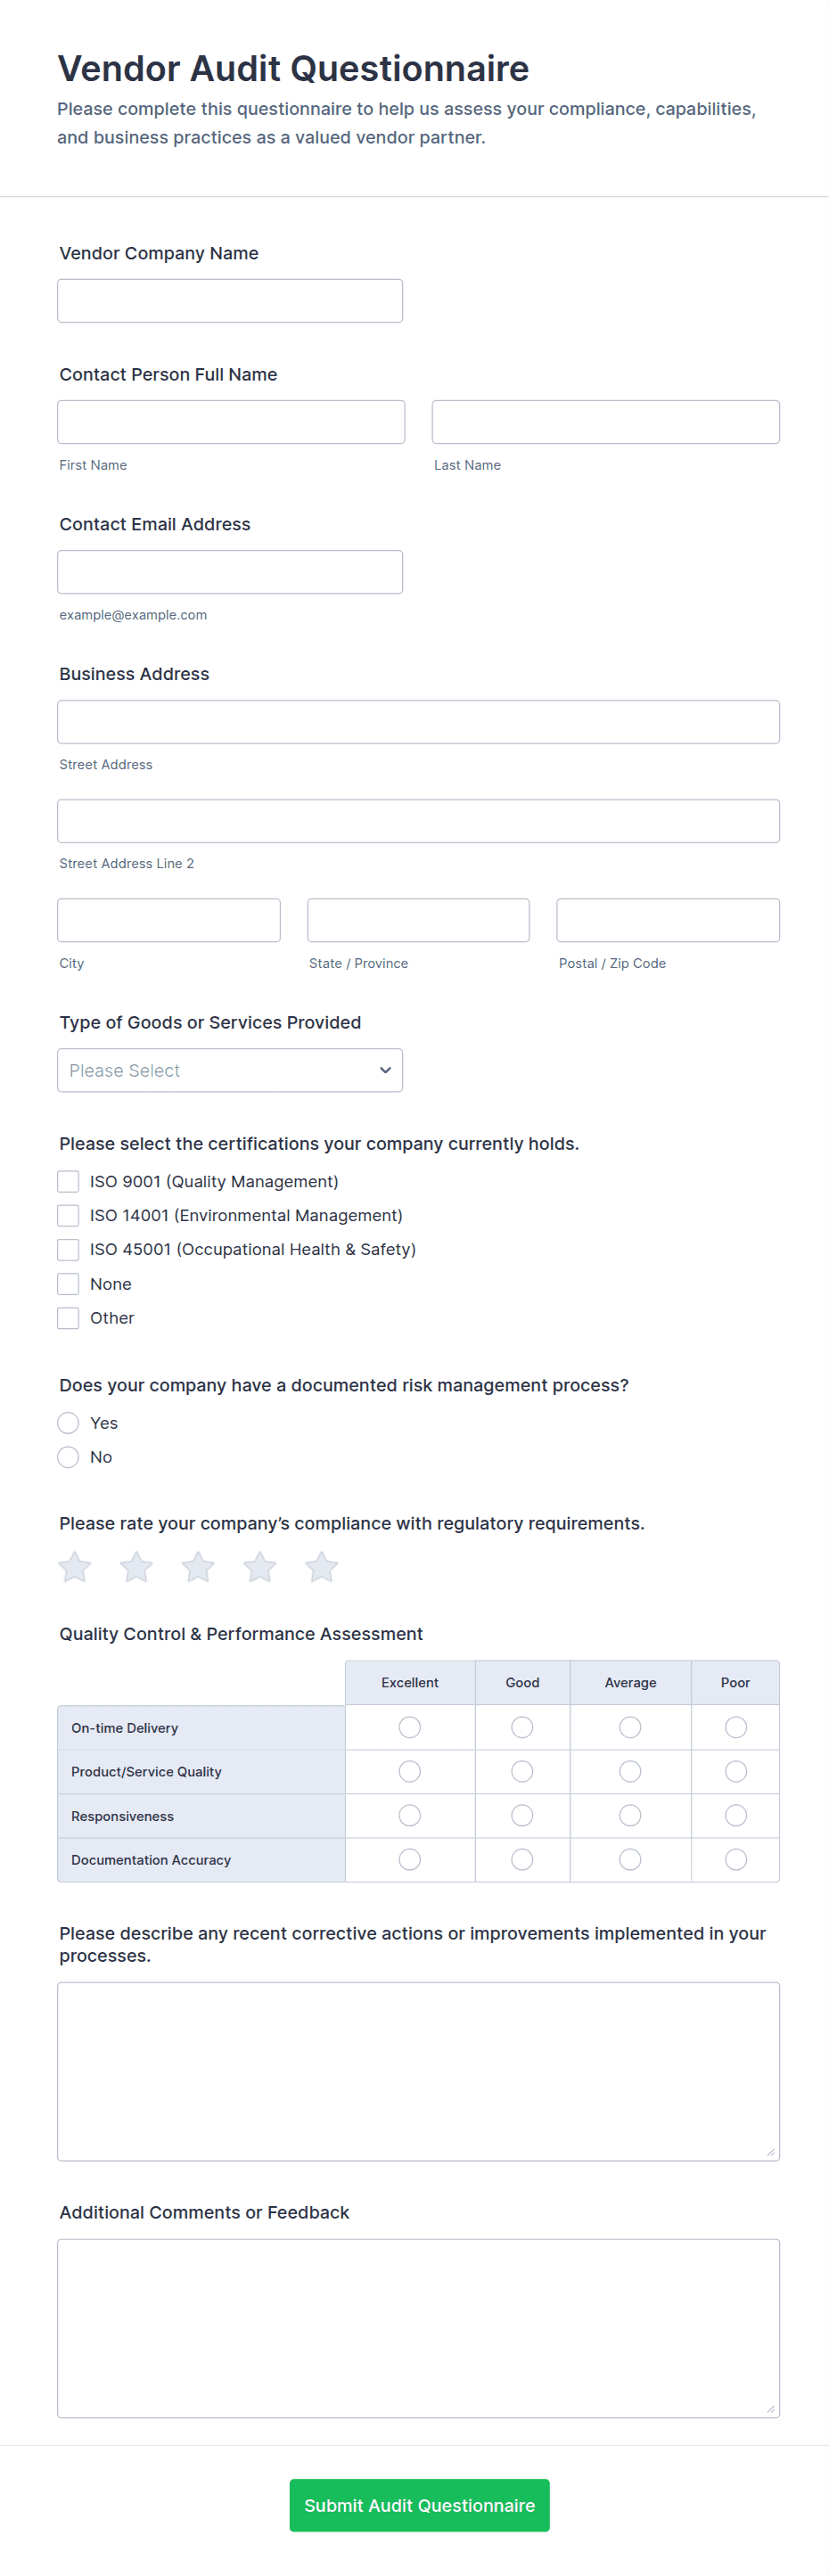The image size is (829, 2576).
Task: Mark Product/Service Quality as Good
Action: coord(522,1771)
